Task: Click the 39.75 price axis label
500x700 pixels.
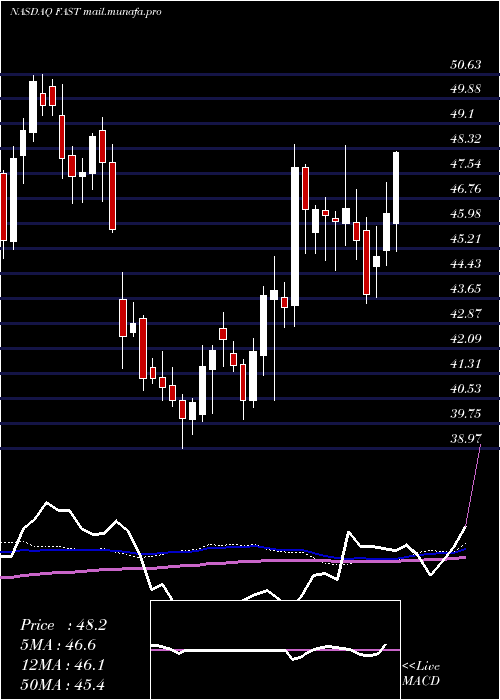Action: click(466, 415)
